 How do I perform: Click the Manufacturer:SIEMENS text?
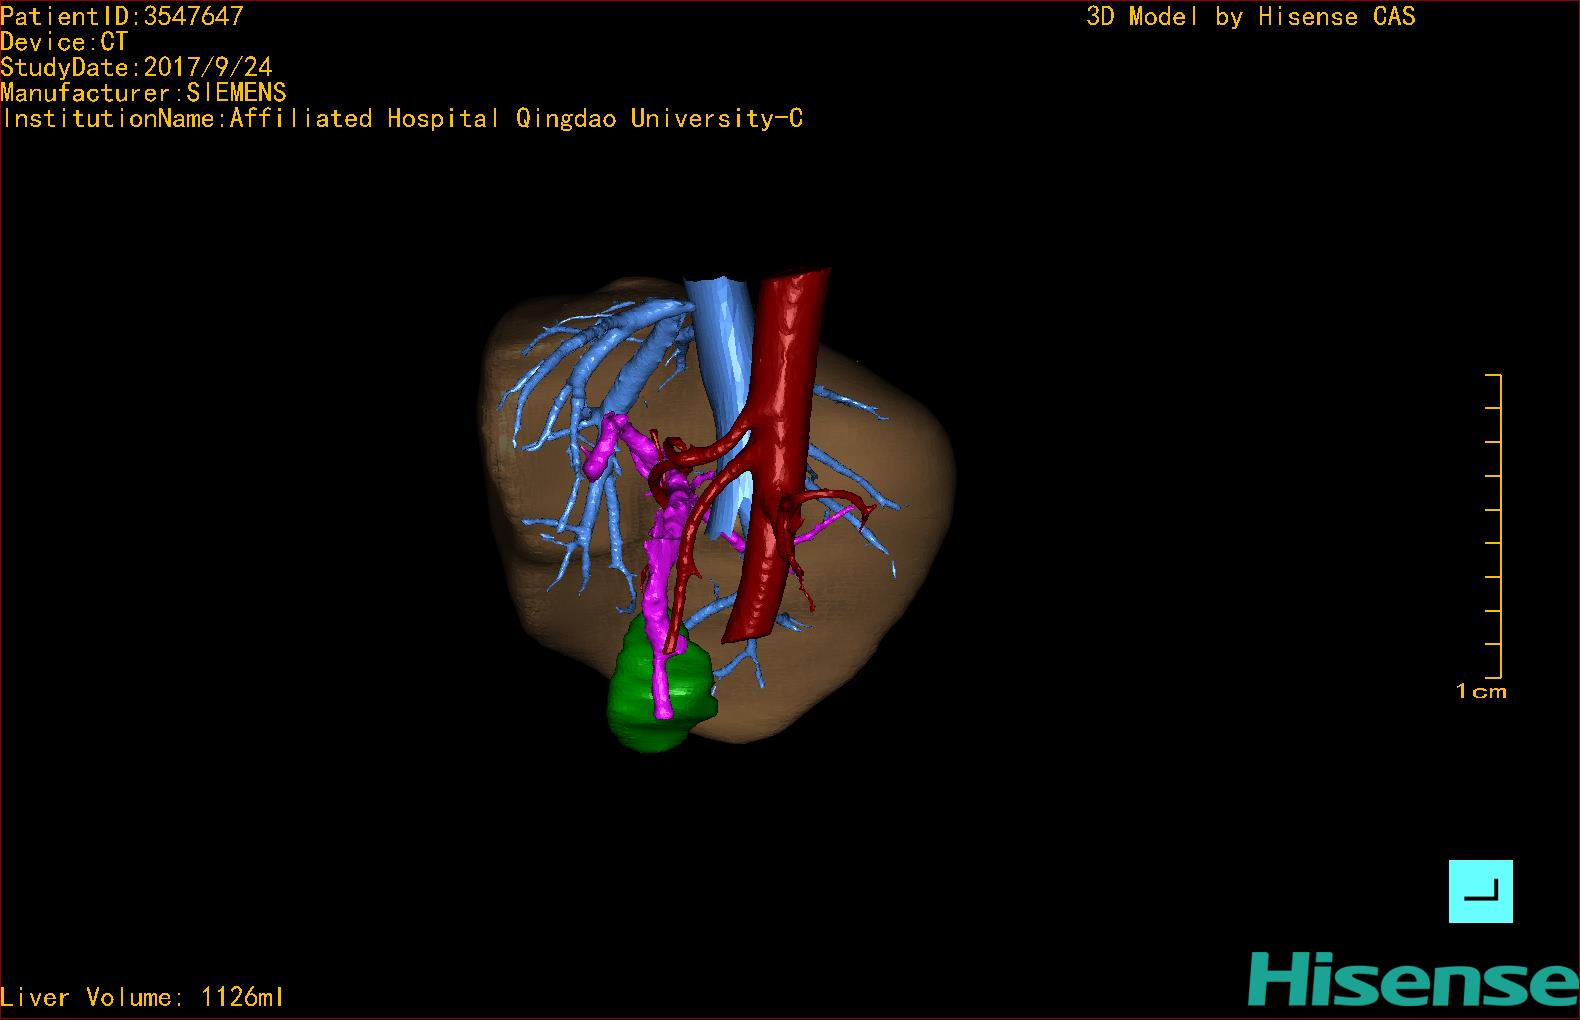click(143, 93)
